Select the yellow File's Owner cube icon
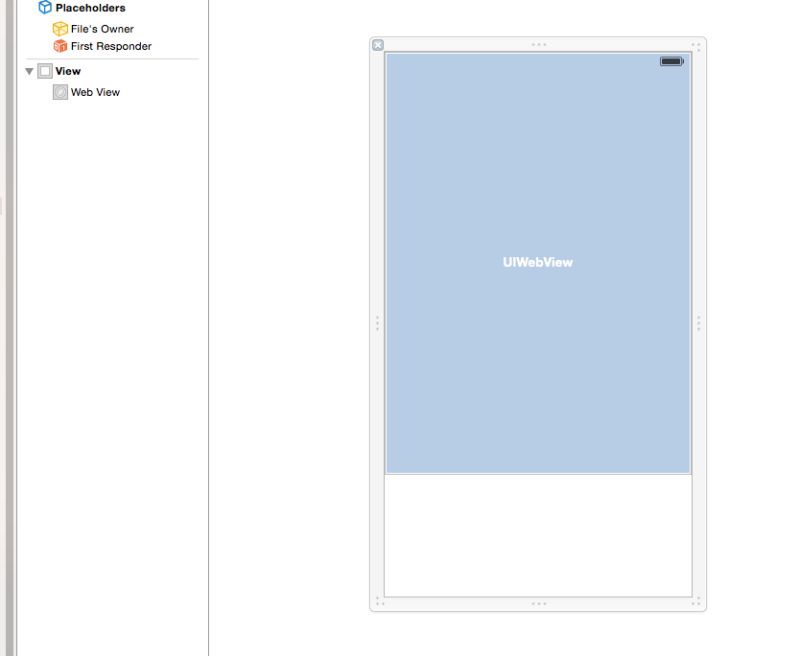This screenshot has width=800, height=656. click(x=57, y=28)
